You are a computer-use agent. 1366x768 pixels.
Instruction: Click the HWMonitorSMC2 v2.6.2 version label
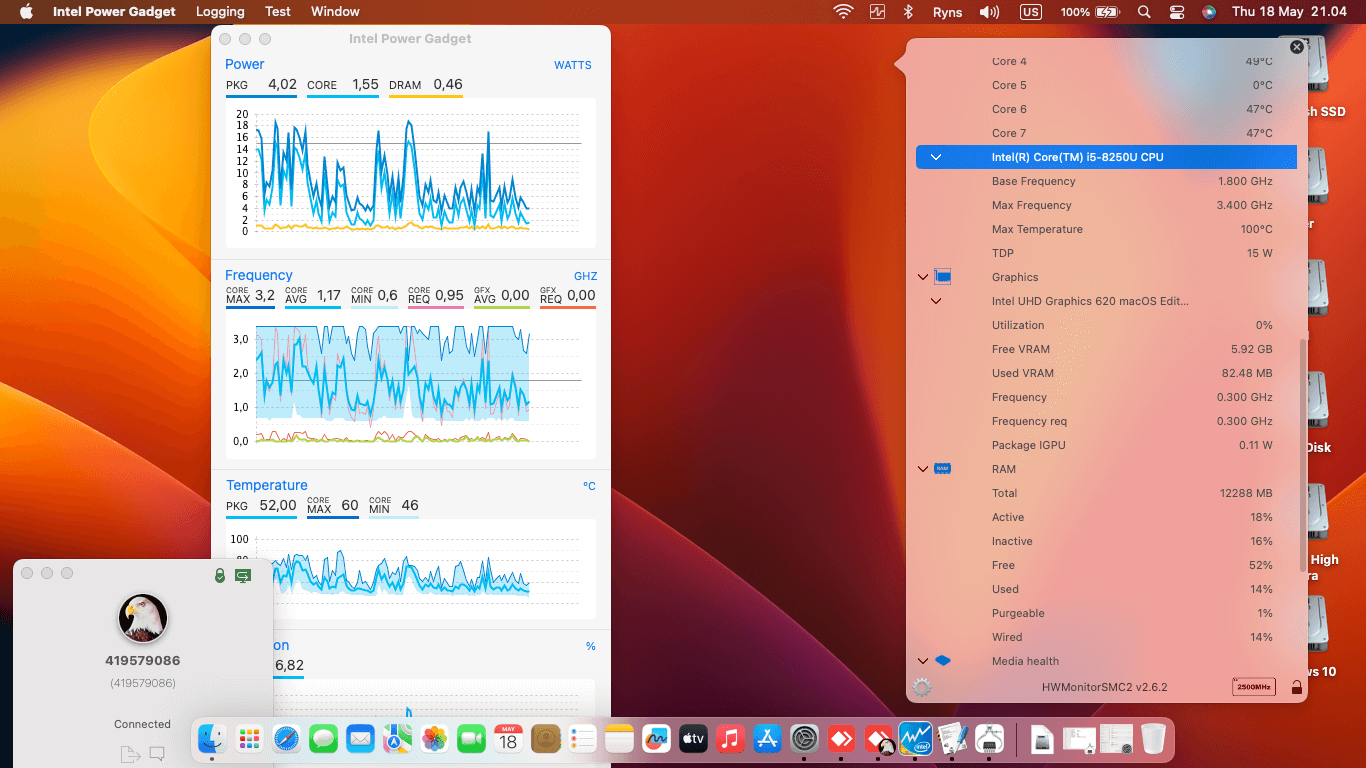1104,688
